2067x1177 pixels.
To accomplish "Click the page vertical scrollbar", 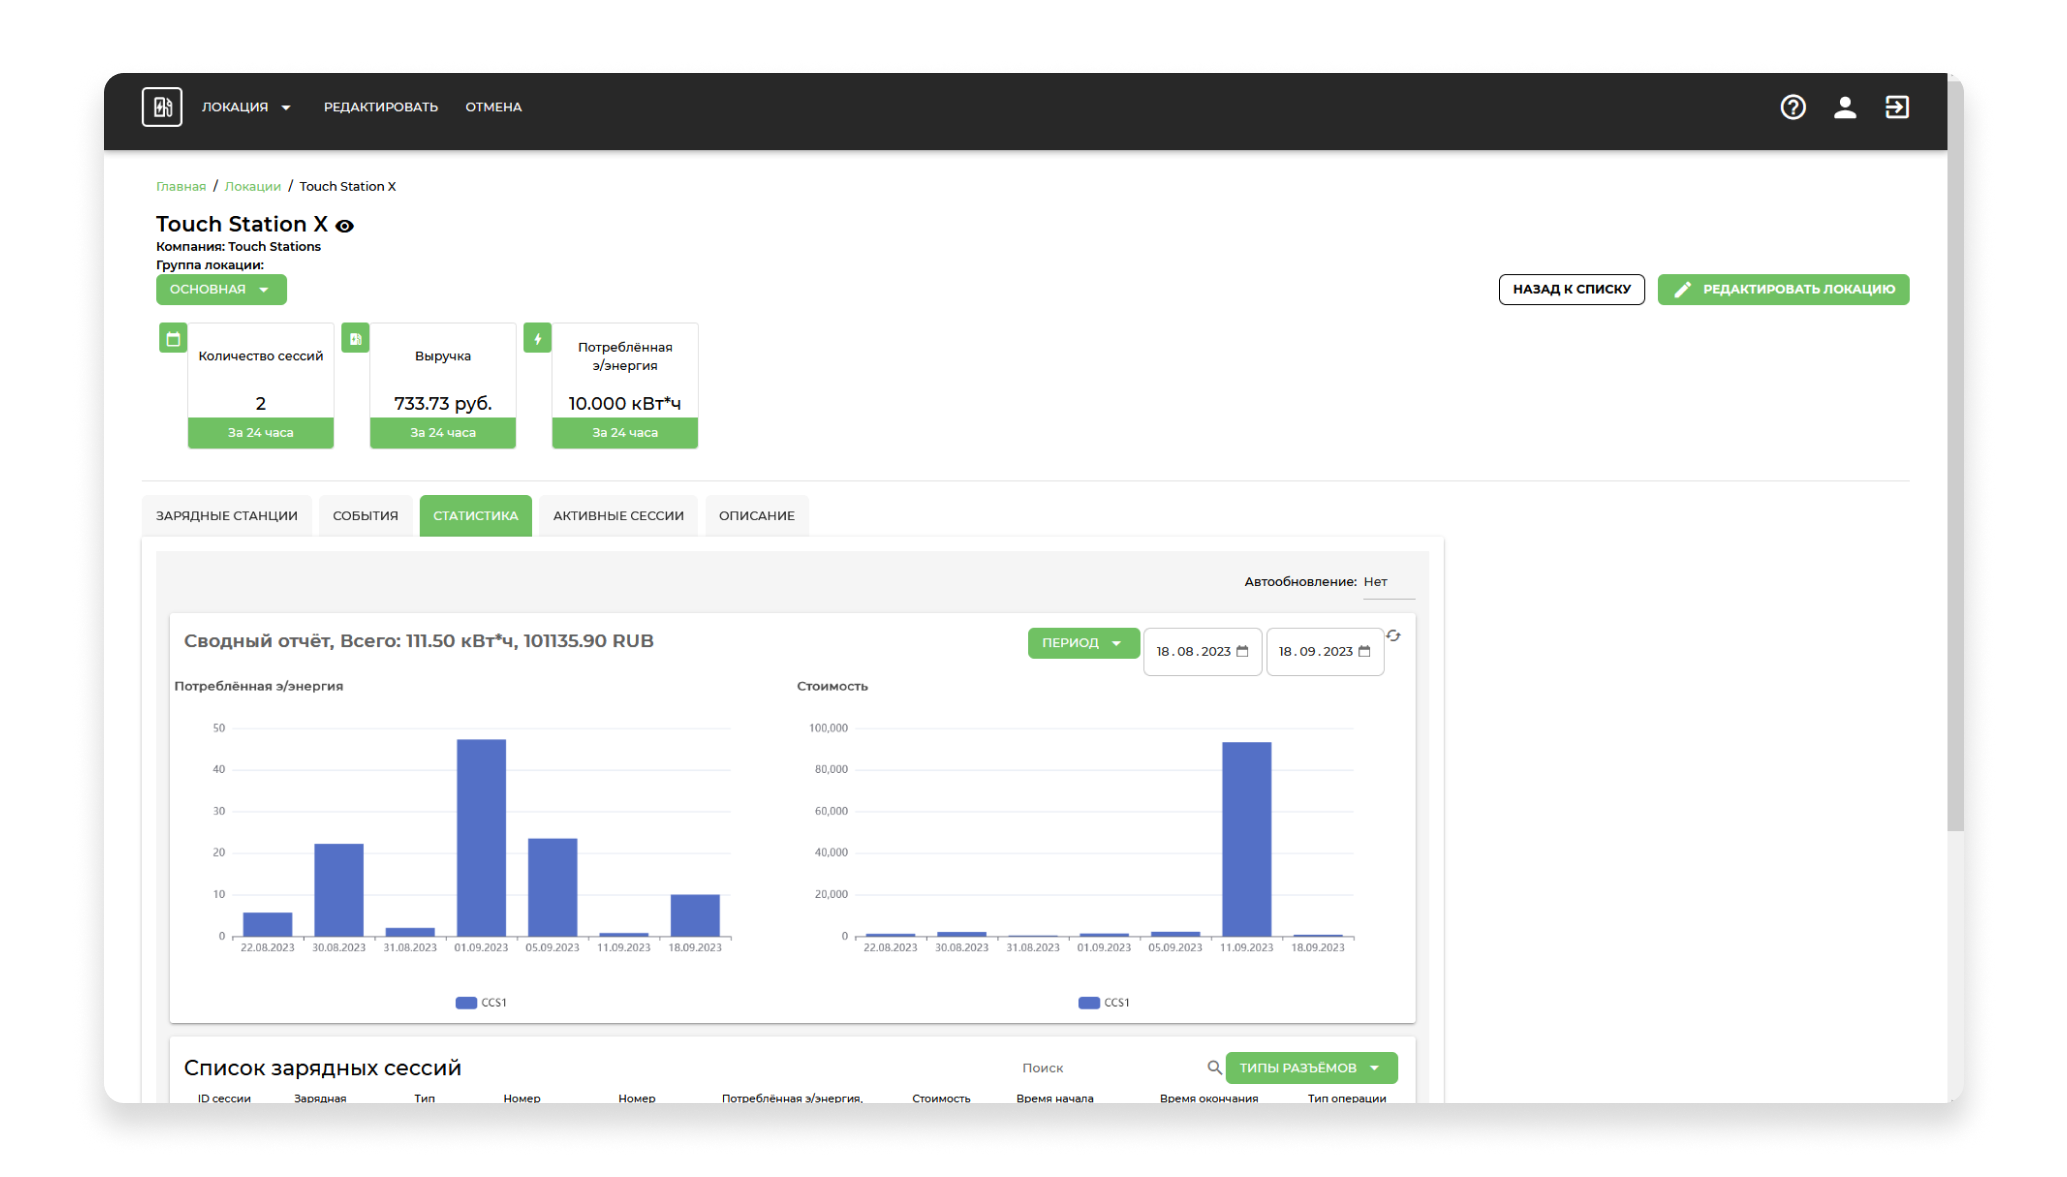I will [1955, 455].
